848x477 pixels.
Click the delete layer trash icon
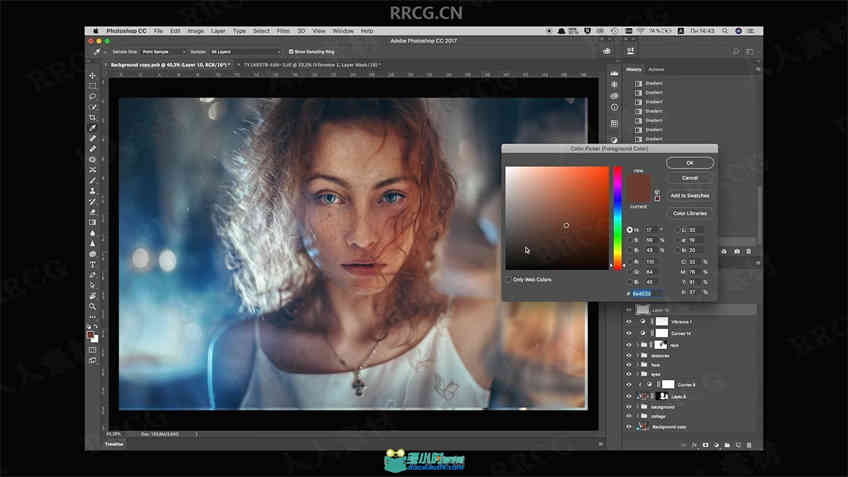tap(749, 445)
